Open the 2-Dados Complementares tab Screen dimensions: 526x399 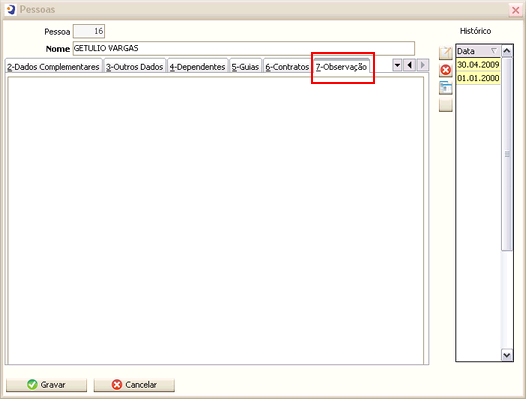point(53,66)
